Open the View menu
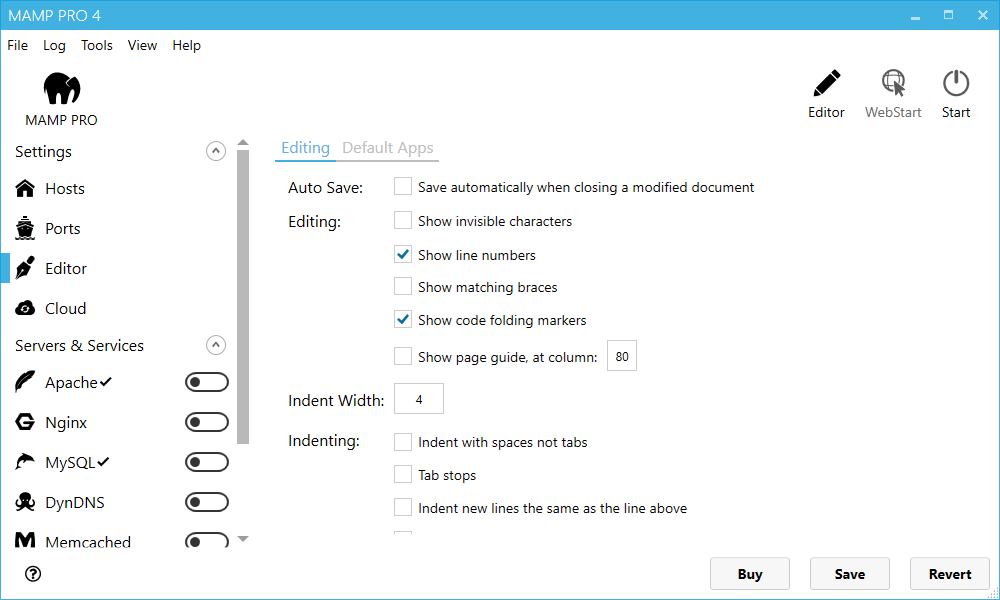The width and height of the screenshot is (1000, 600). pyautogui.click(x=142, y=45)
